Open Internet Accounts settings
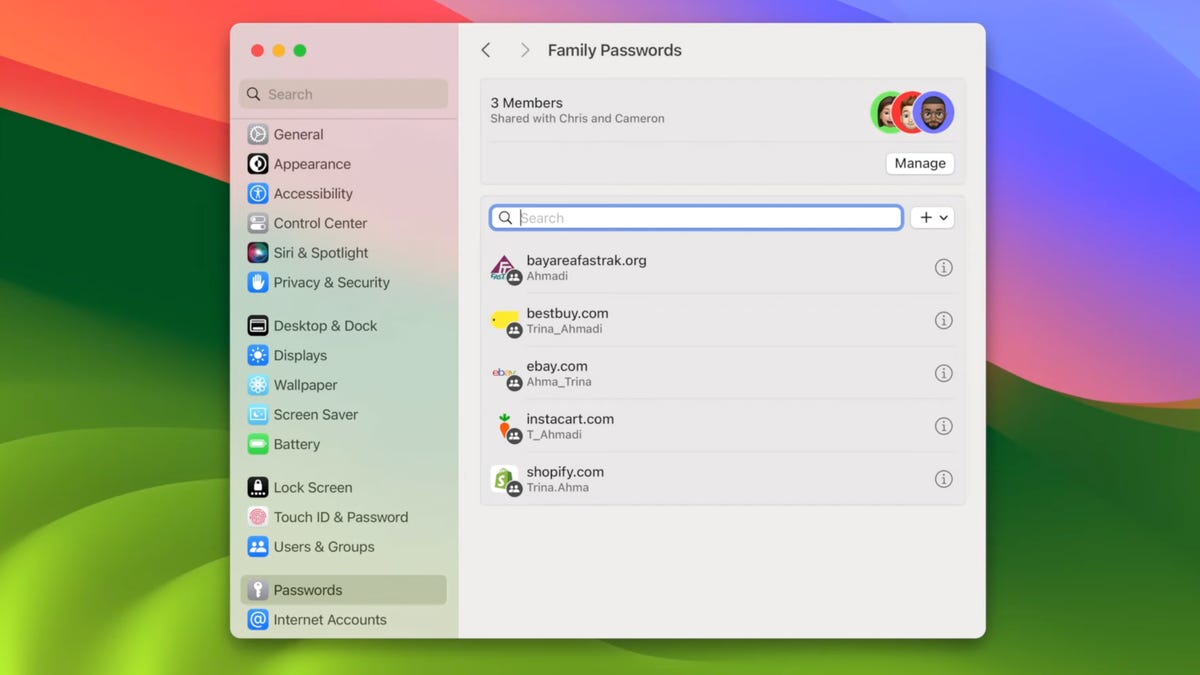Viewport: 1200px width, 675px height. click(258, 620)
